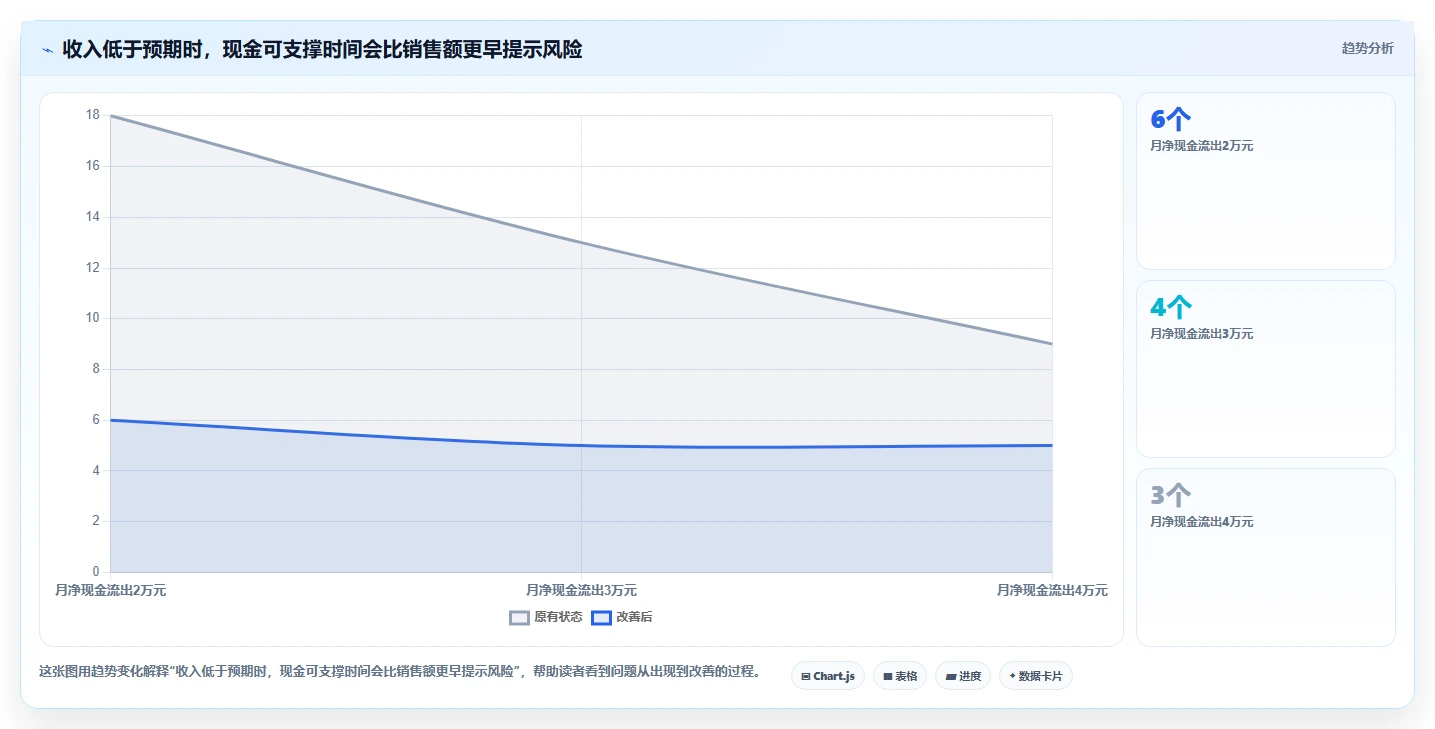
Task: Click the 月净现金流出2万元 card caption
Action: pyautogui.click(x=1201, y=146)
